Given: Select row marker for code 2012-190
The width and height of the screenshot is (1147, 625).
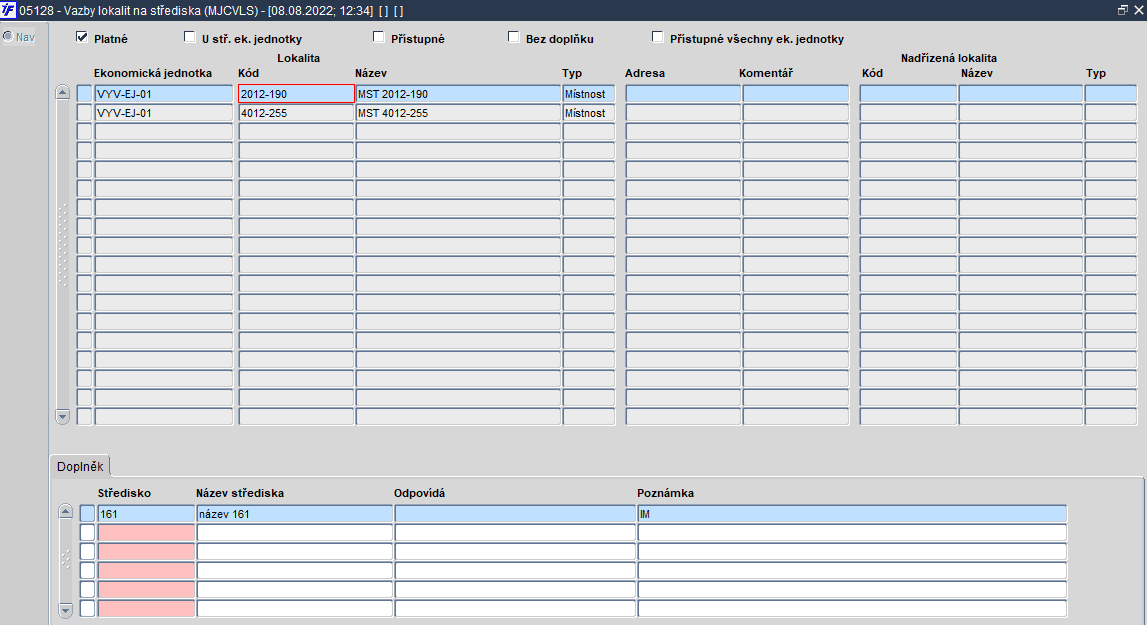Looking at the screenshot, I should (x=85, y=94).
